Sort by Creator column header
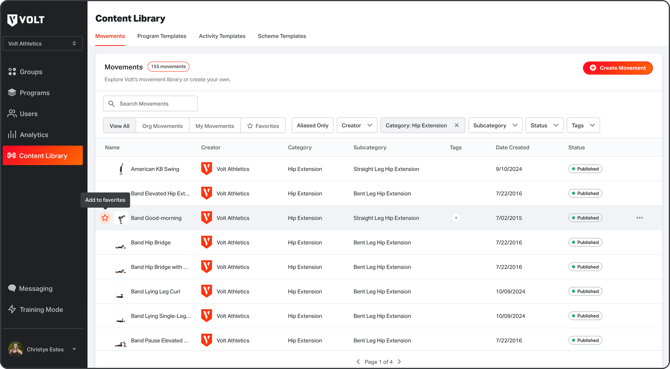This screenshot has height=369, width=670. 211,147
